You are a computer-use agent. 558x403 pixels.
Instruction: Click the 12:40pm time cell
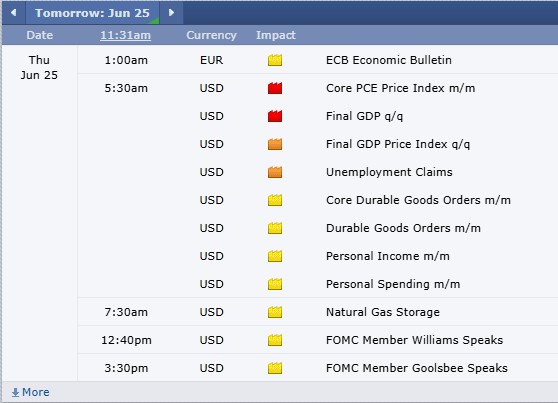click(126, 340)
